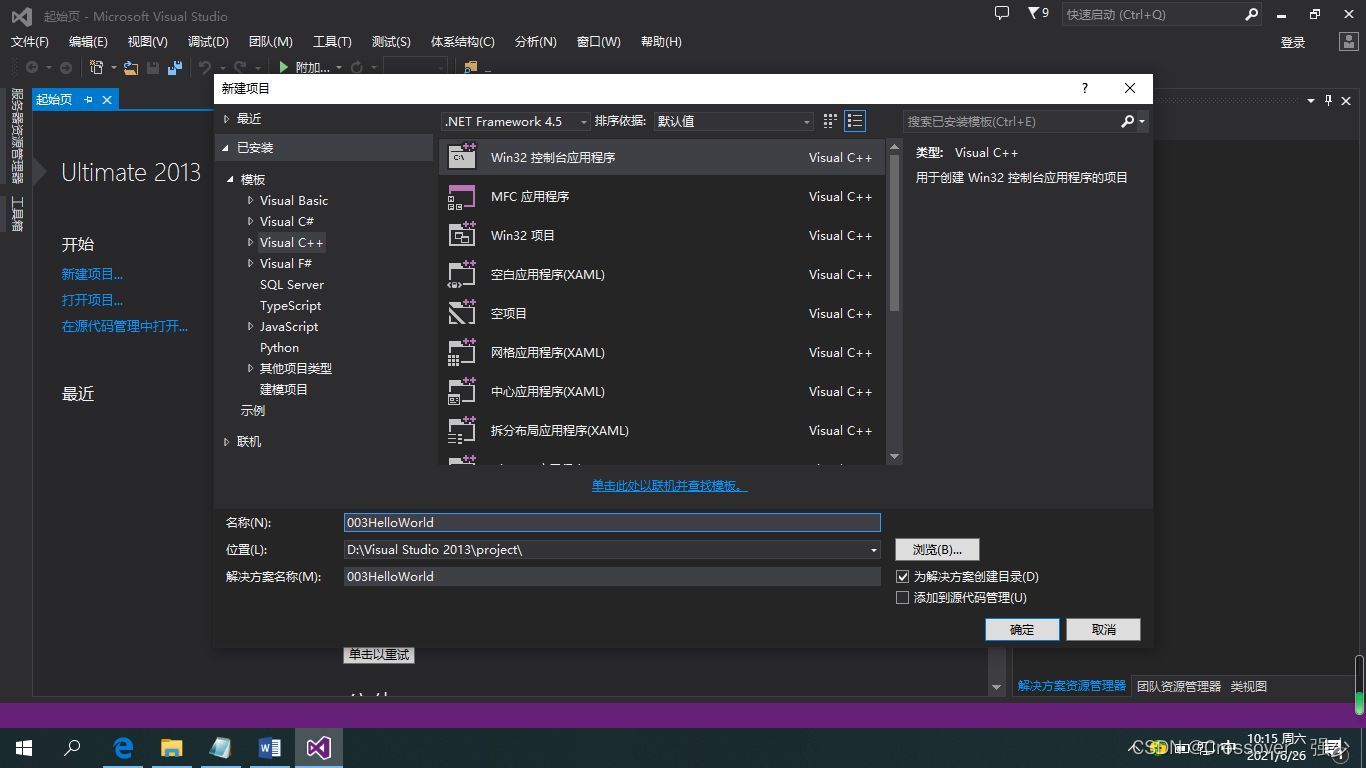
Task: Open the 体系结构(C) menu
Action: (x=463, y=41)
